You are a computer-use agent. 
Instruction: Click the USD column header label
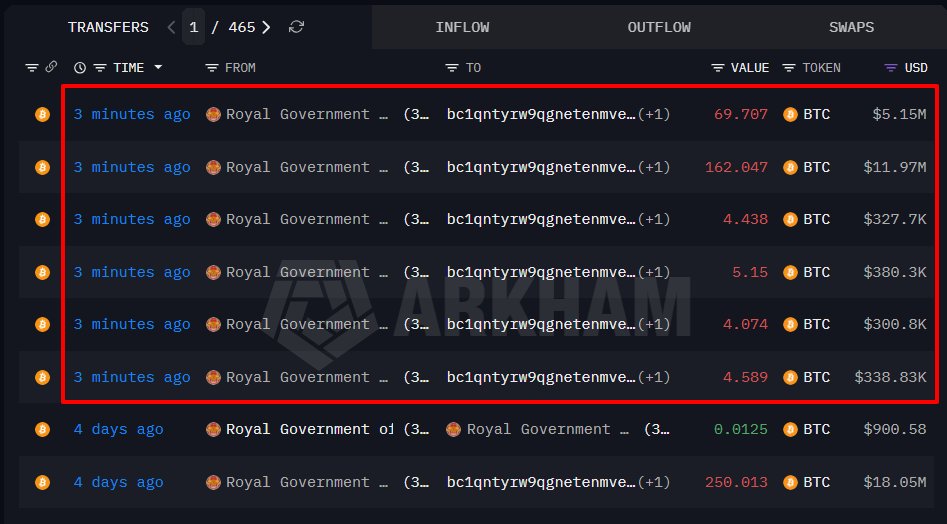[x=916, y=68]
